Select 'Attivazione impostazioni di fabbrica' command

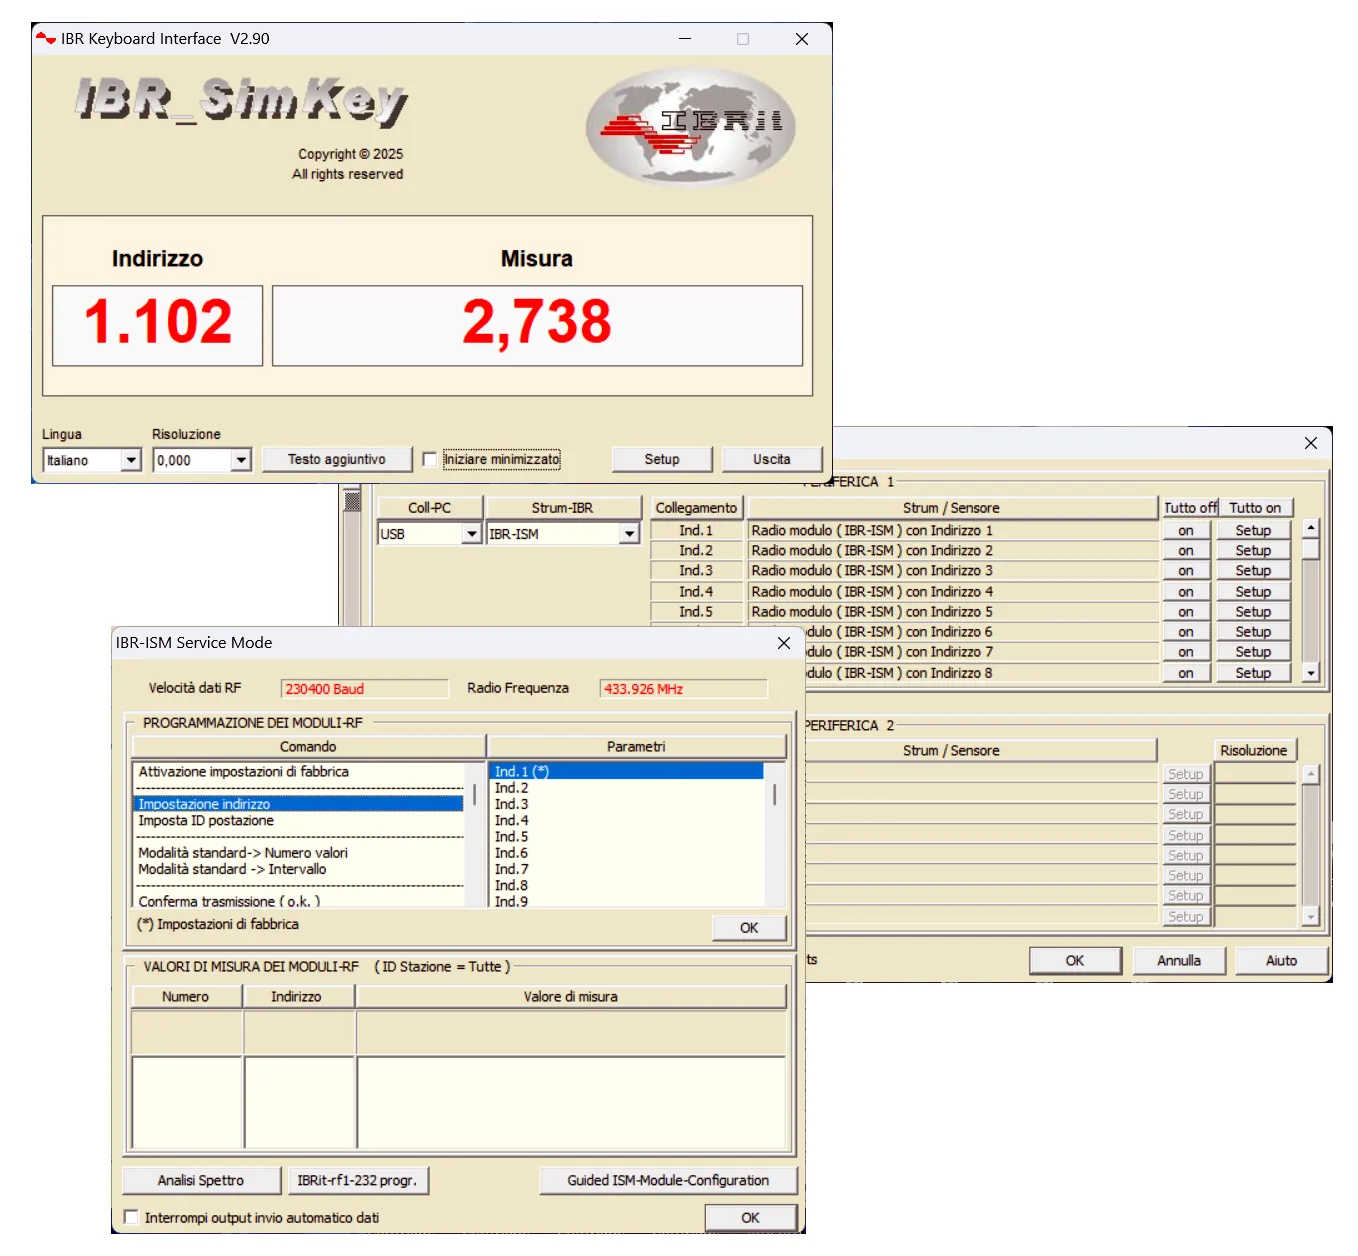(x=299, y=772)
